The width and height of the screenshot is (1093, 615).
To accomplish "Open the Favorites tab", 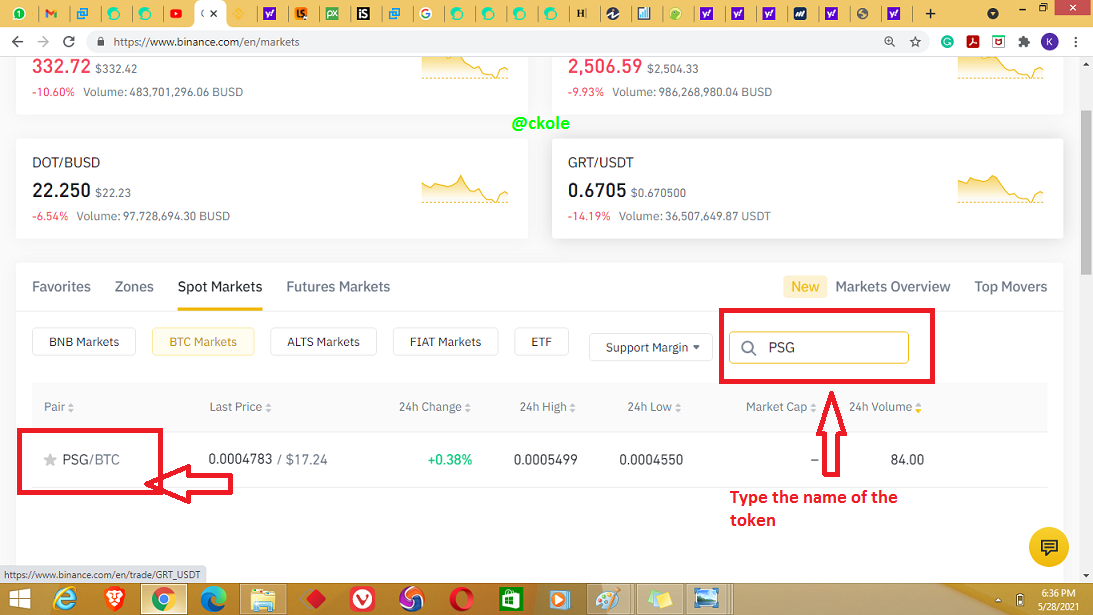I will point(61,287).
